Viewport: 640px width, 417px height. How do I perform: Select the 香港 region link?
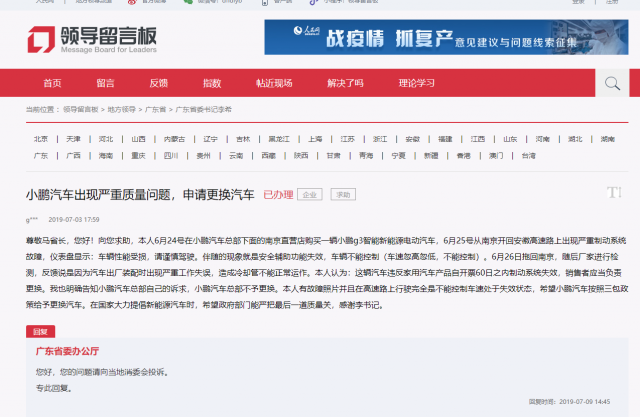pyautogui.click(x=464, y=155)
